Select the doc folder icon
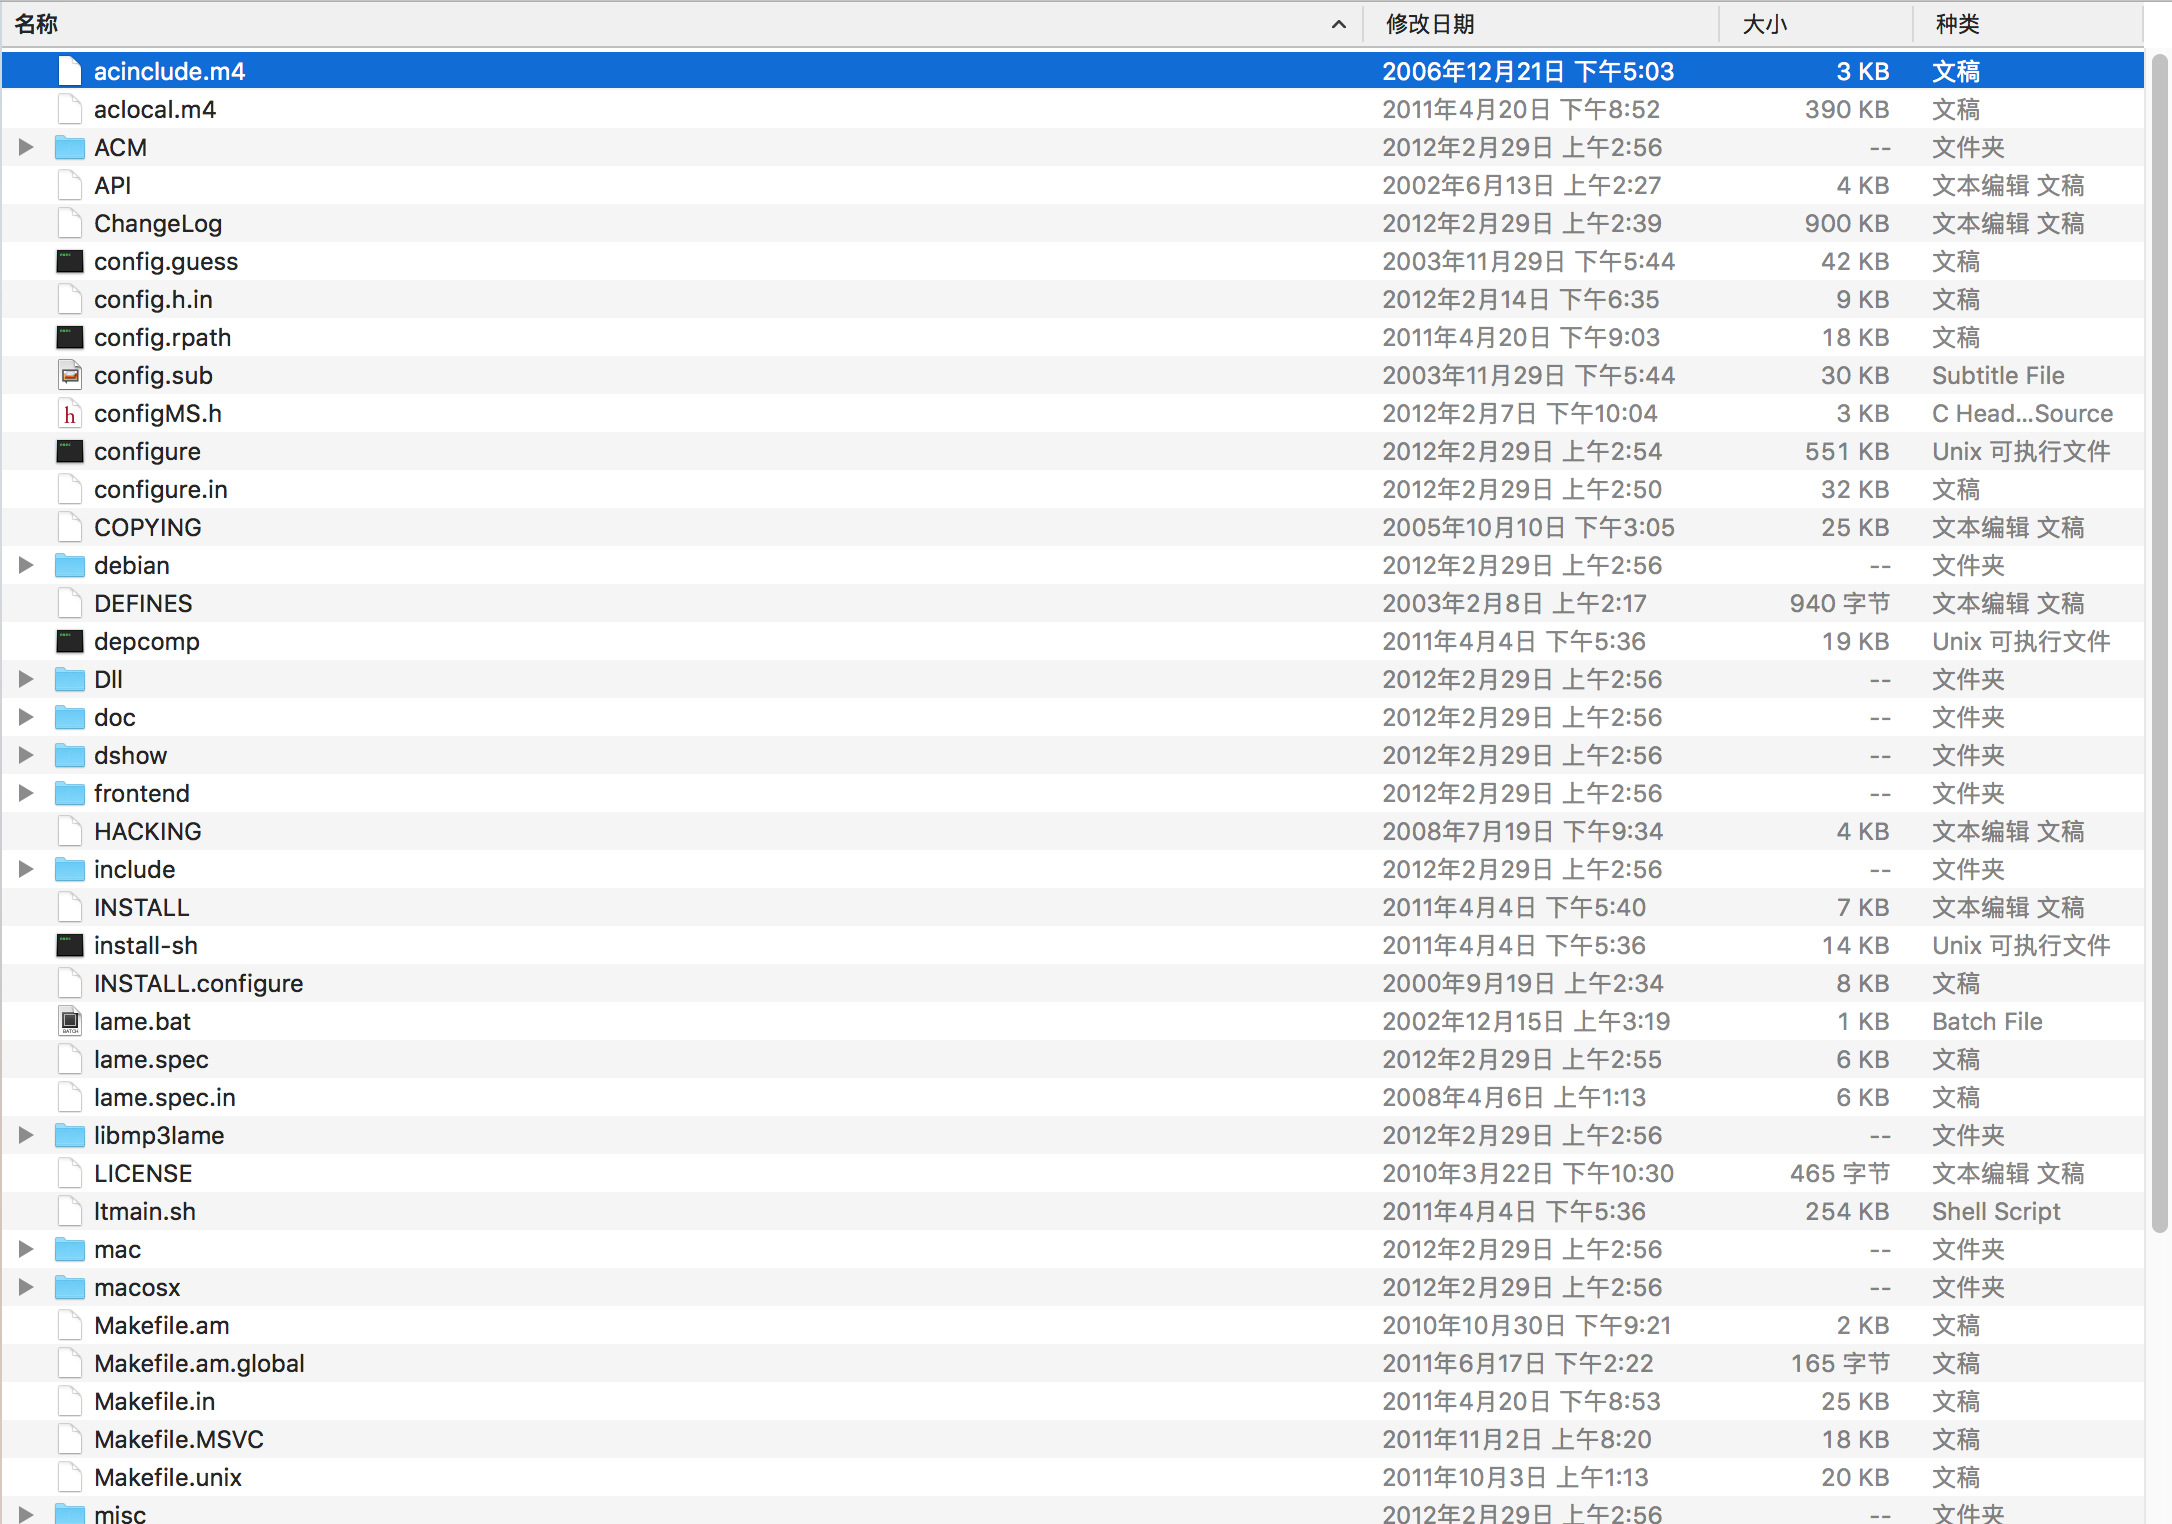The image size is (2172, 1524). point(70,717)
